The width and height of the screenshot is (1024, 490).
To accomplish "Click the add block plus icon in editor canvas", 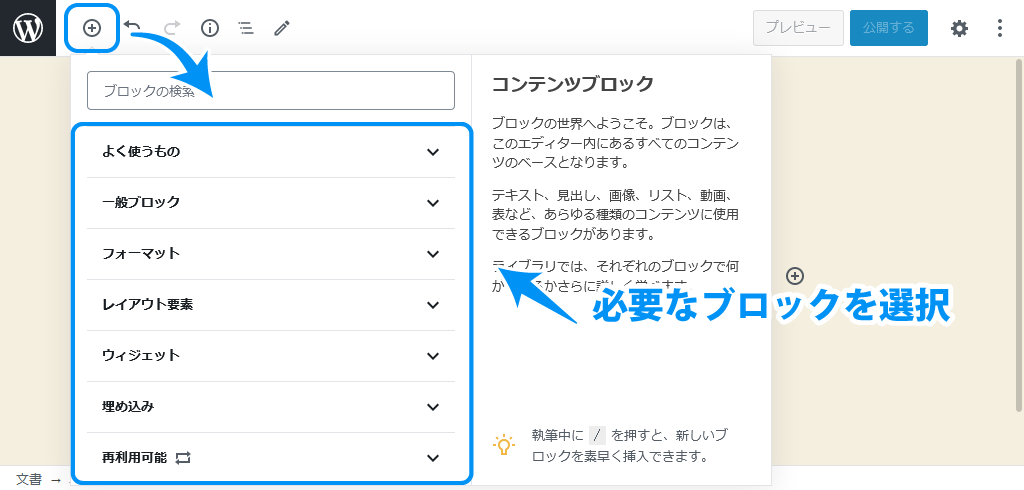I will point(794,276).
